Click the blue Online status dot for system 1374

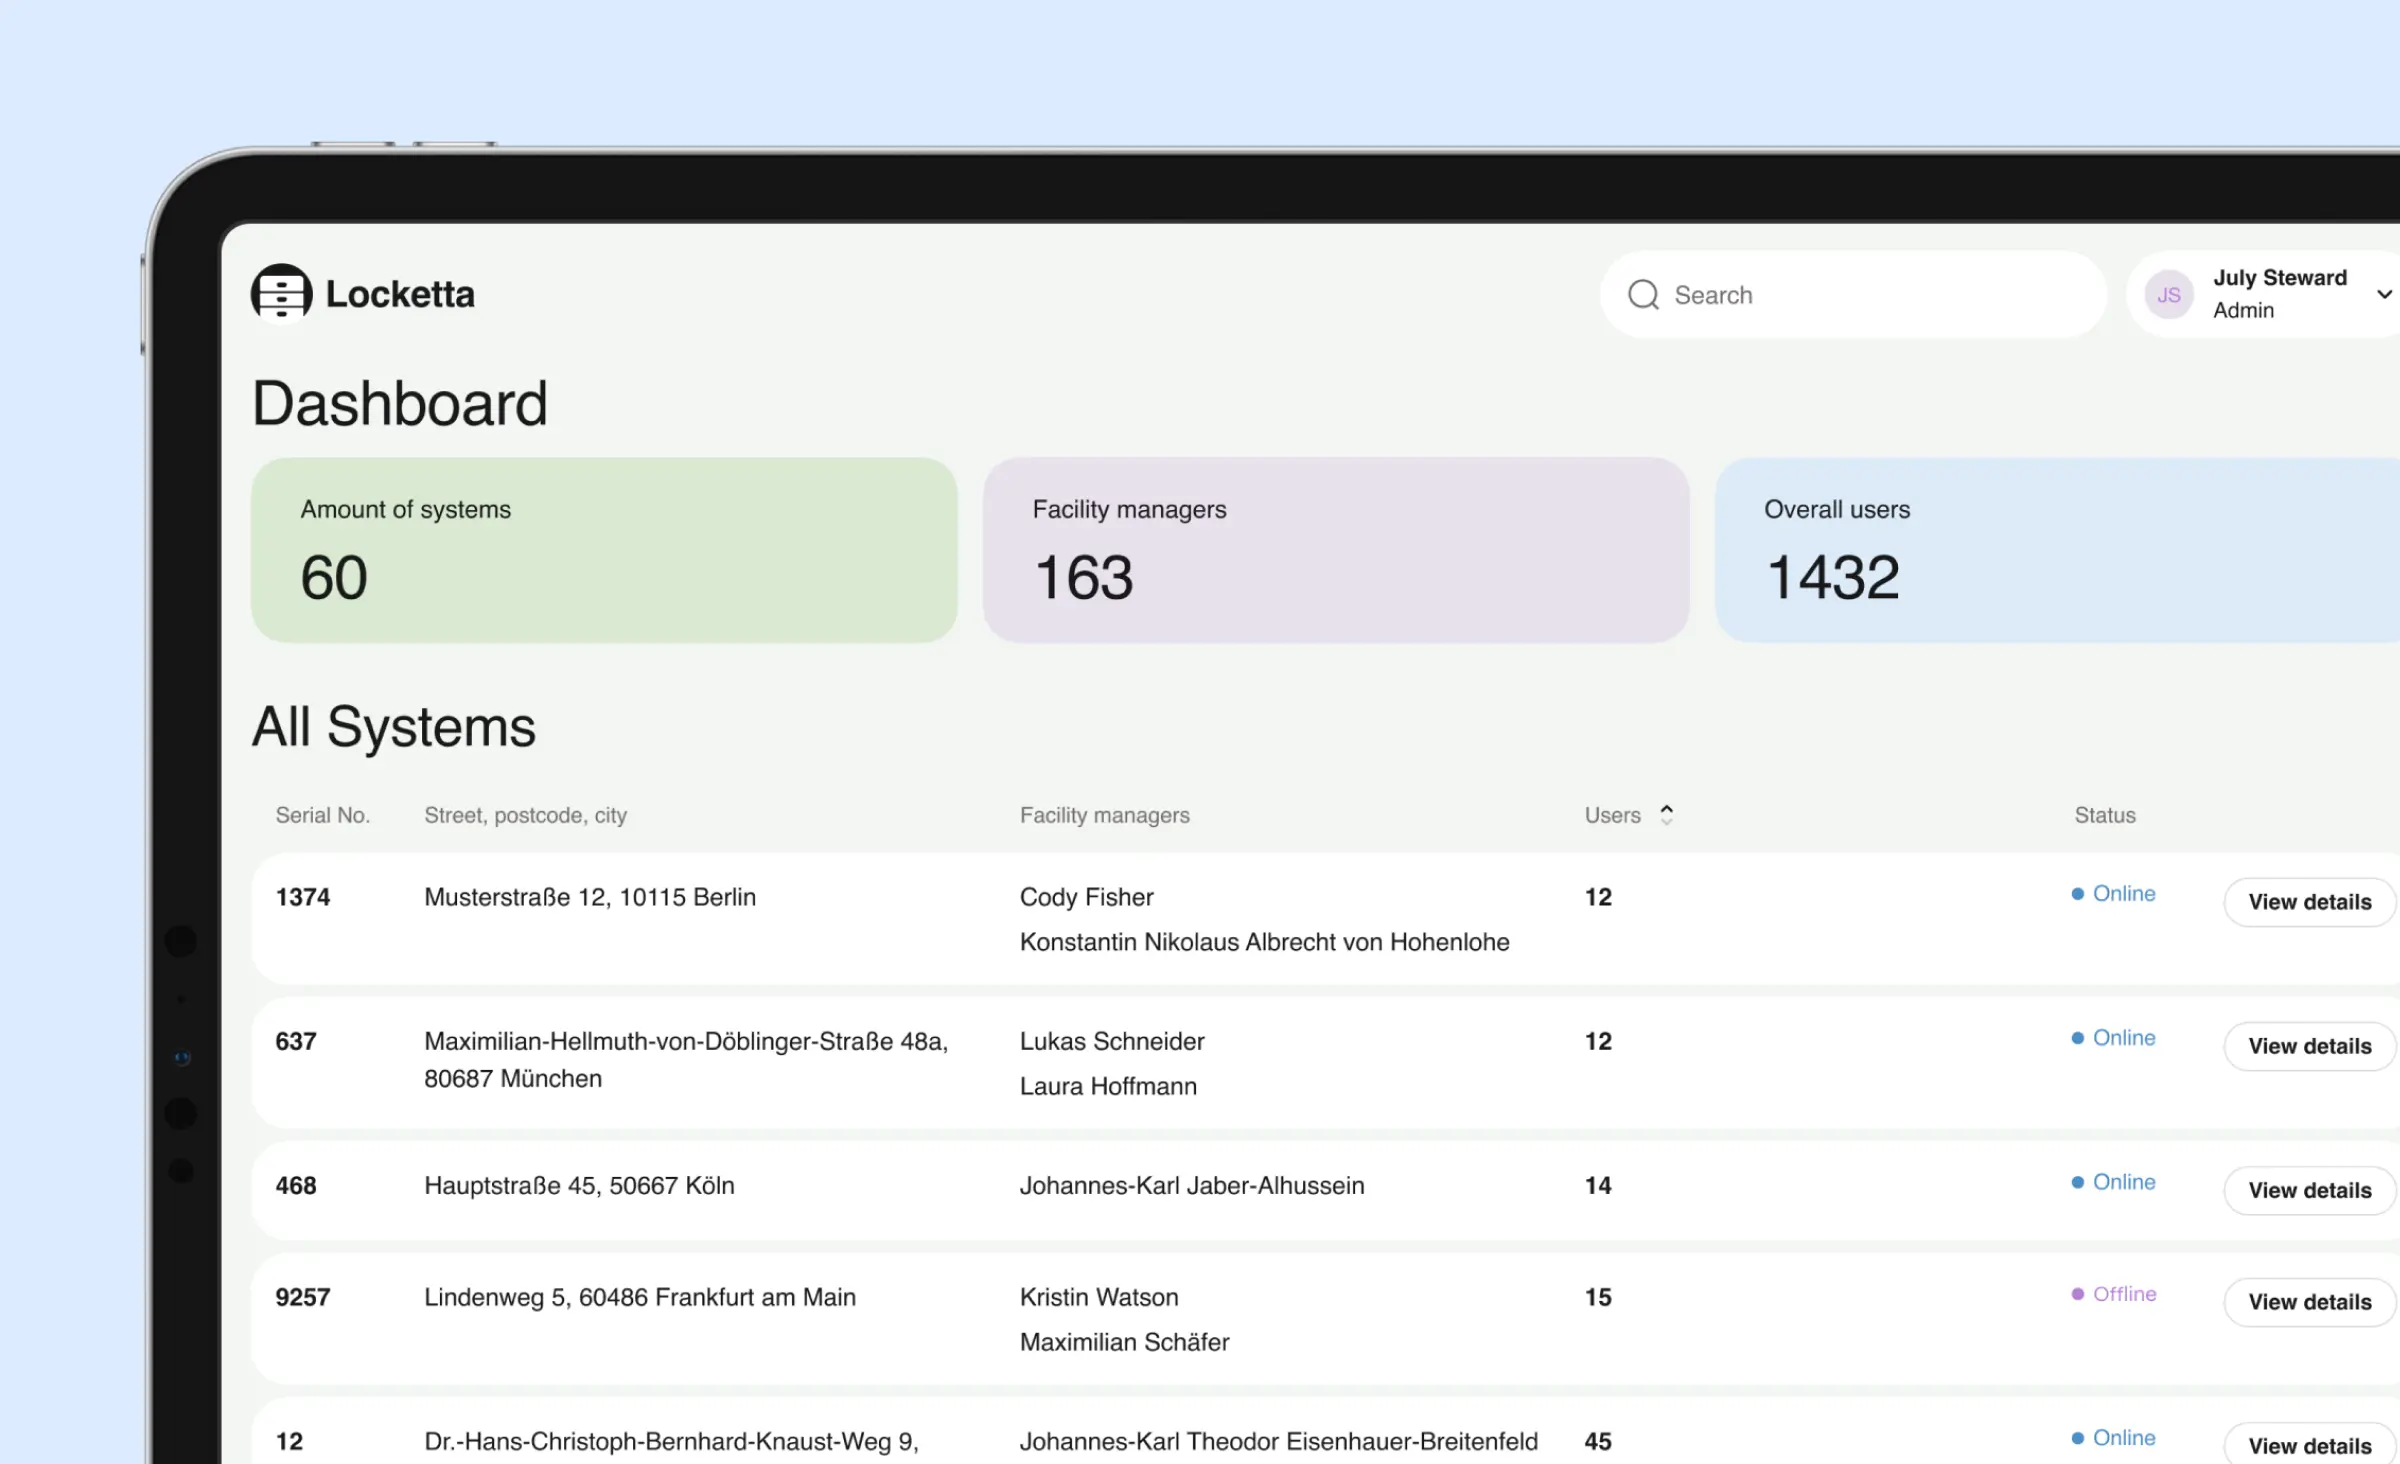click(2078, 892)
